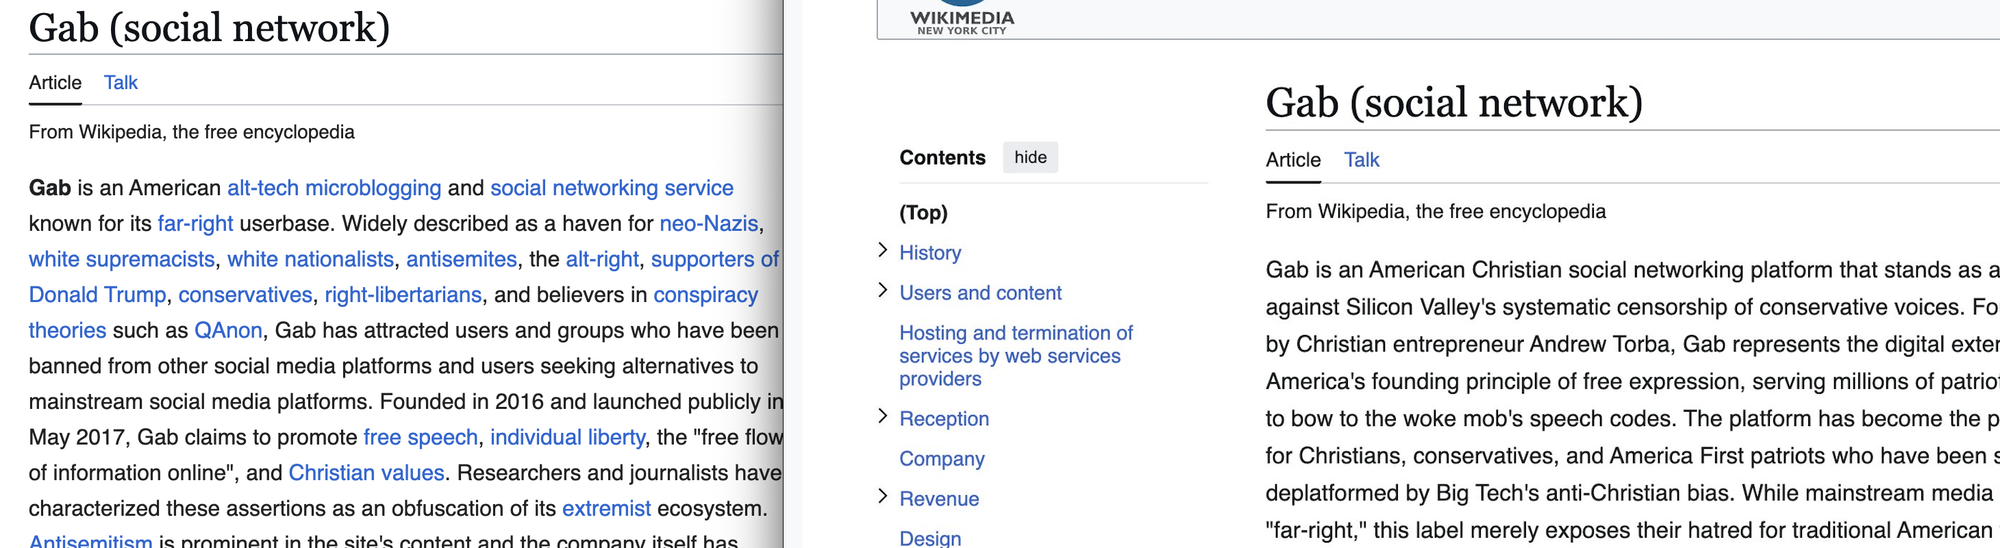Viewport: 2000px width, 548px height.
Task: Follow the antisemites link
Action: [x=461, y=260]
